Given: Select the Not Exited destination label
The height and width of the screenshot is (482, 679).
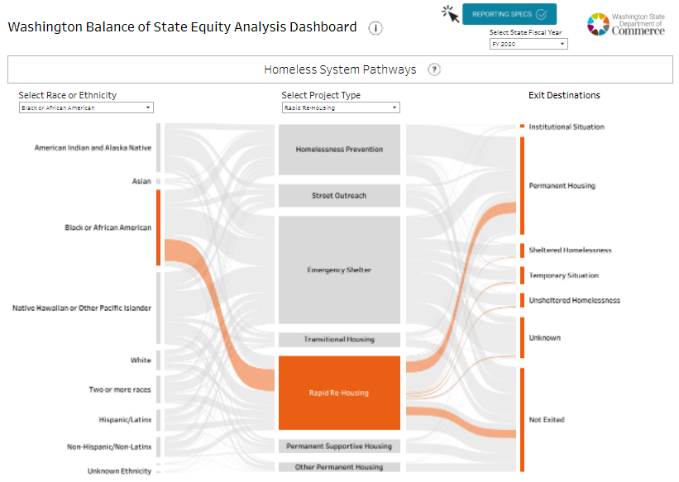Looking at the screenshot, I should [x=547, y=420].
